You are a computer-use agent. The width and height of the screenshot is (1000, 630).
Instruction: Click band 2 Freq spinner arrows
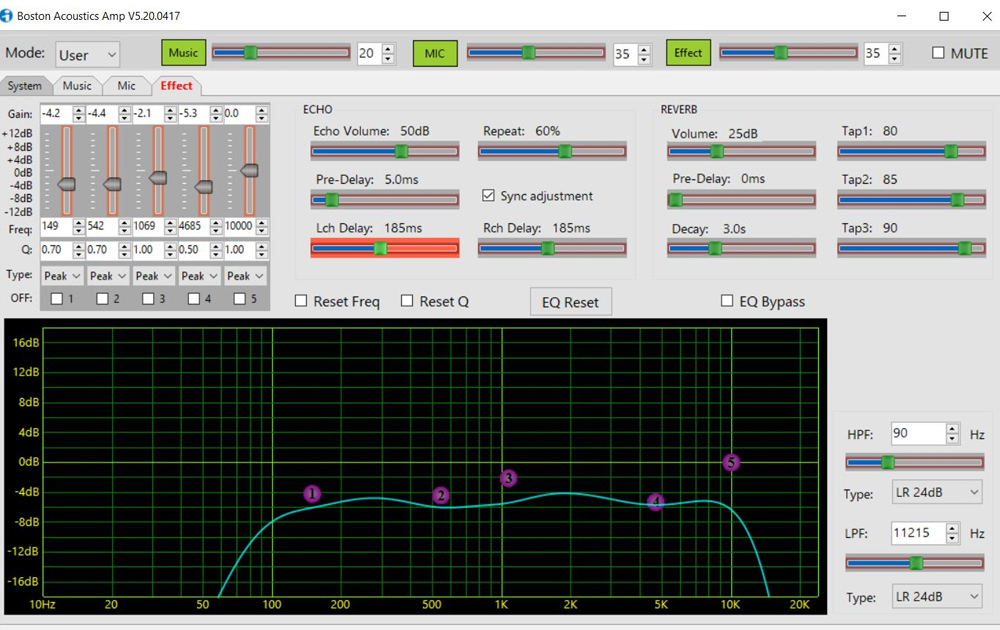[x=124, y=226]
